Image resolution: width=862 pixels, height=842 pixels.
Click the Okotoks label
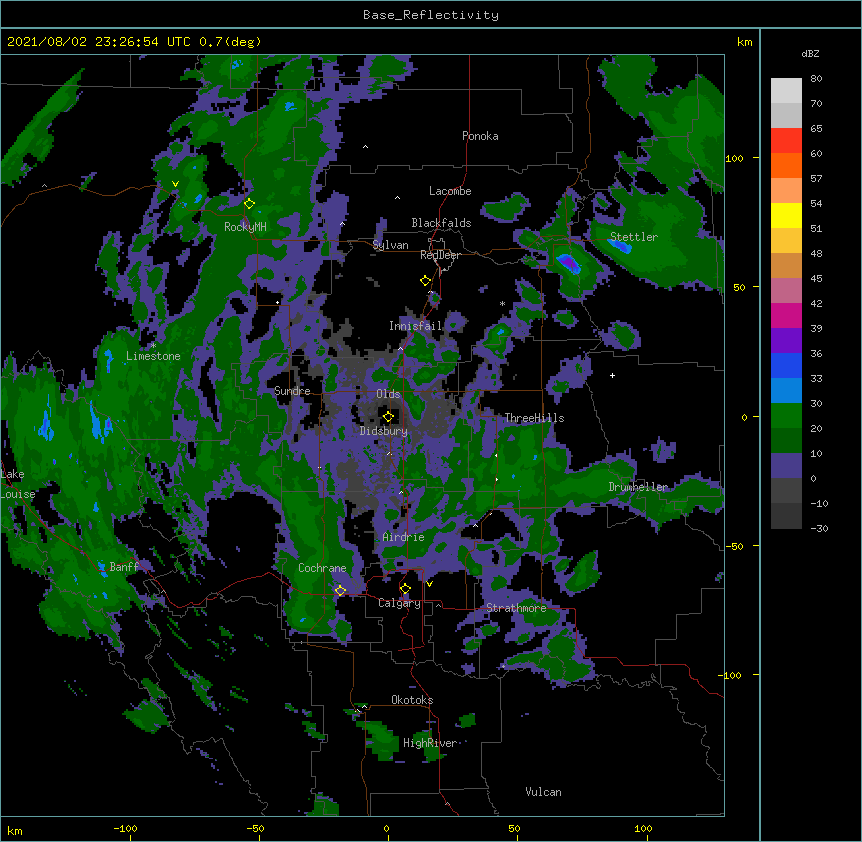tap(412, 700)
